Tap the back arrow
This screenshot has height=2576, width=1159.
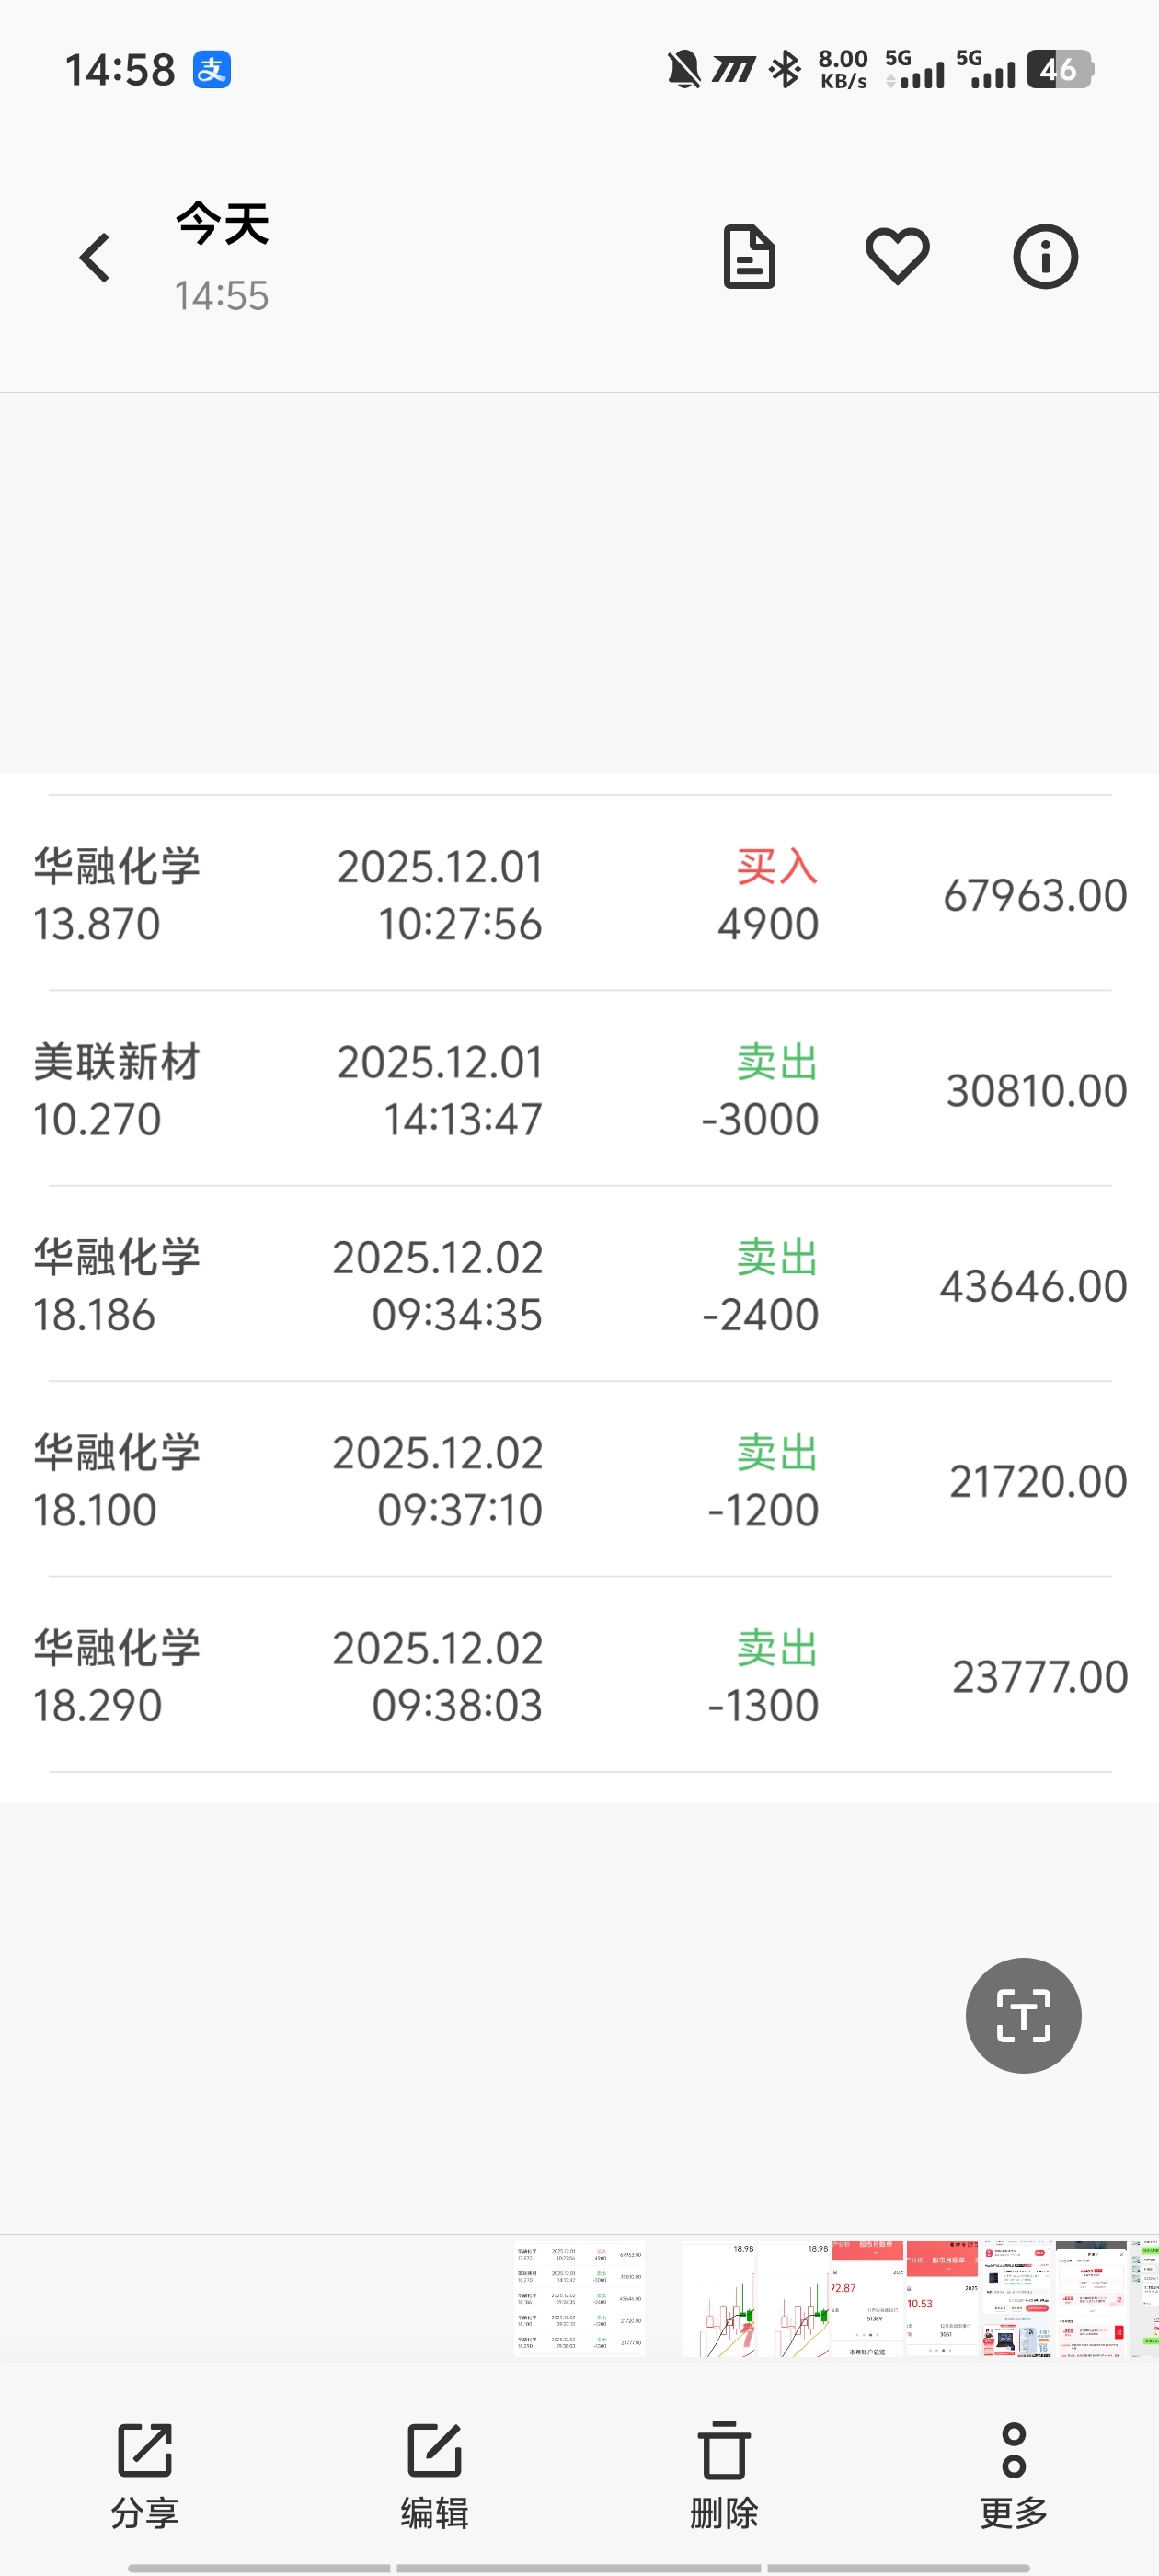coord(95,258)
